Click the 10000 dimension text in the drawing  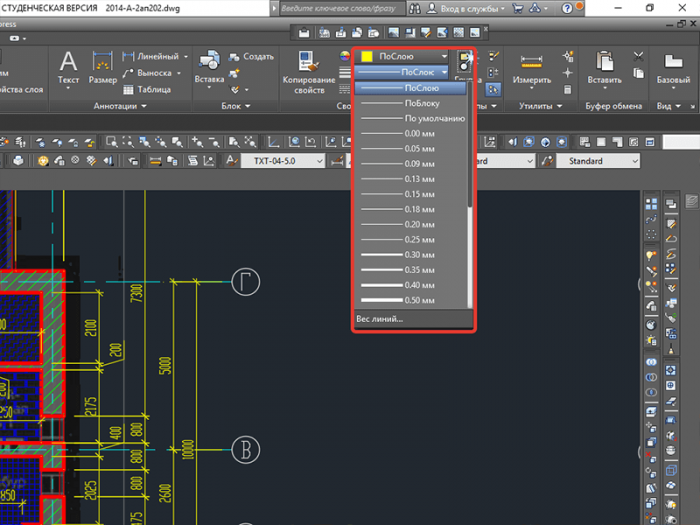[x=188, y=449]
